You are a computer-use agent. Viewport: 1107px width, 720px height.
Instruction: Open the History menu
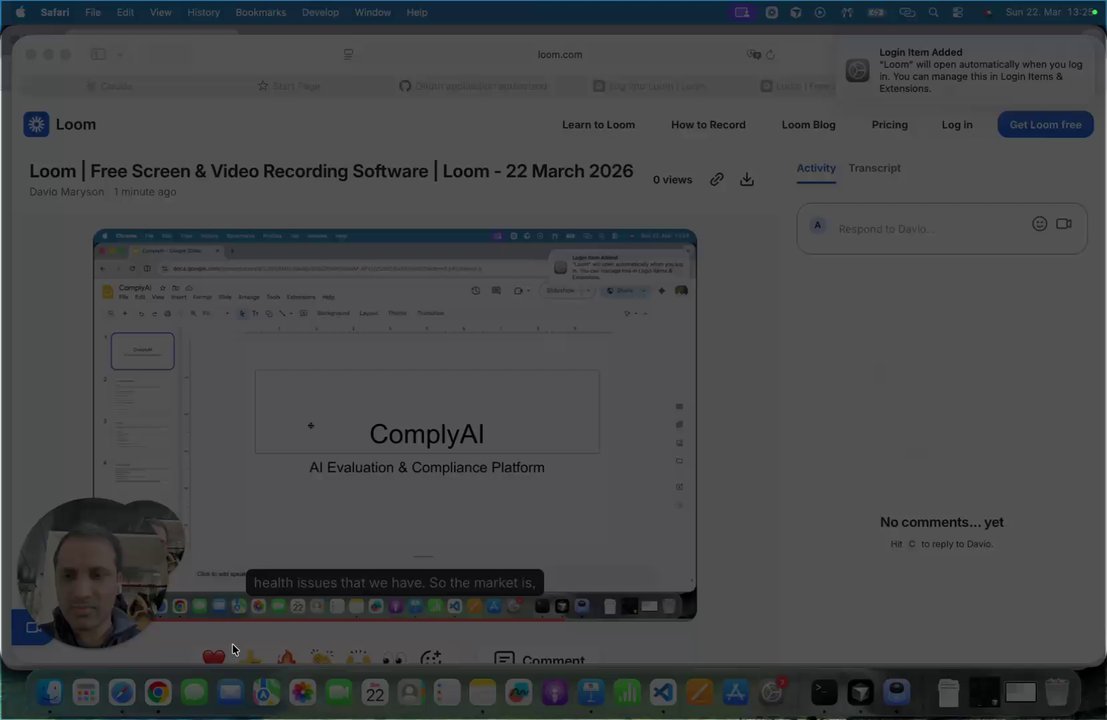click(203, 12)
